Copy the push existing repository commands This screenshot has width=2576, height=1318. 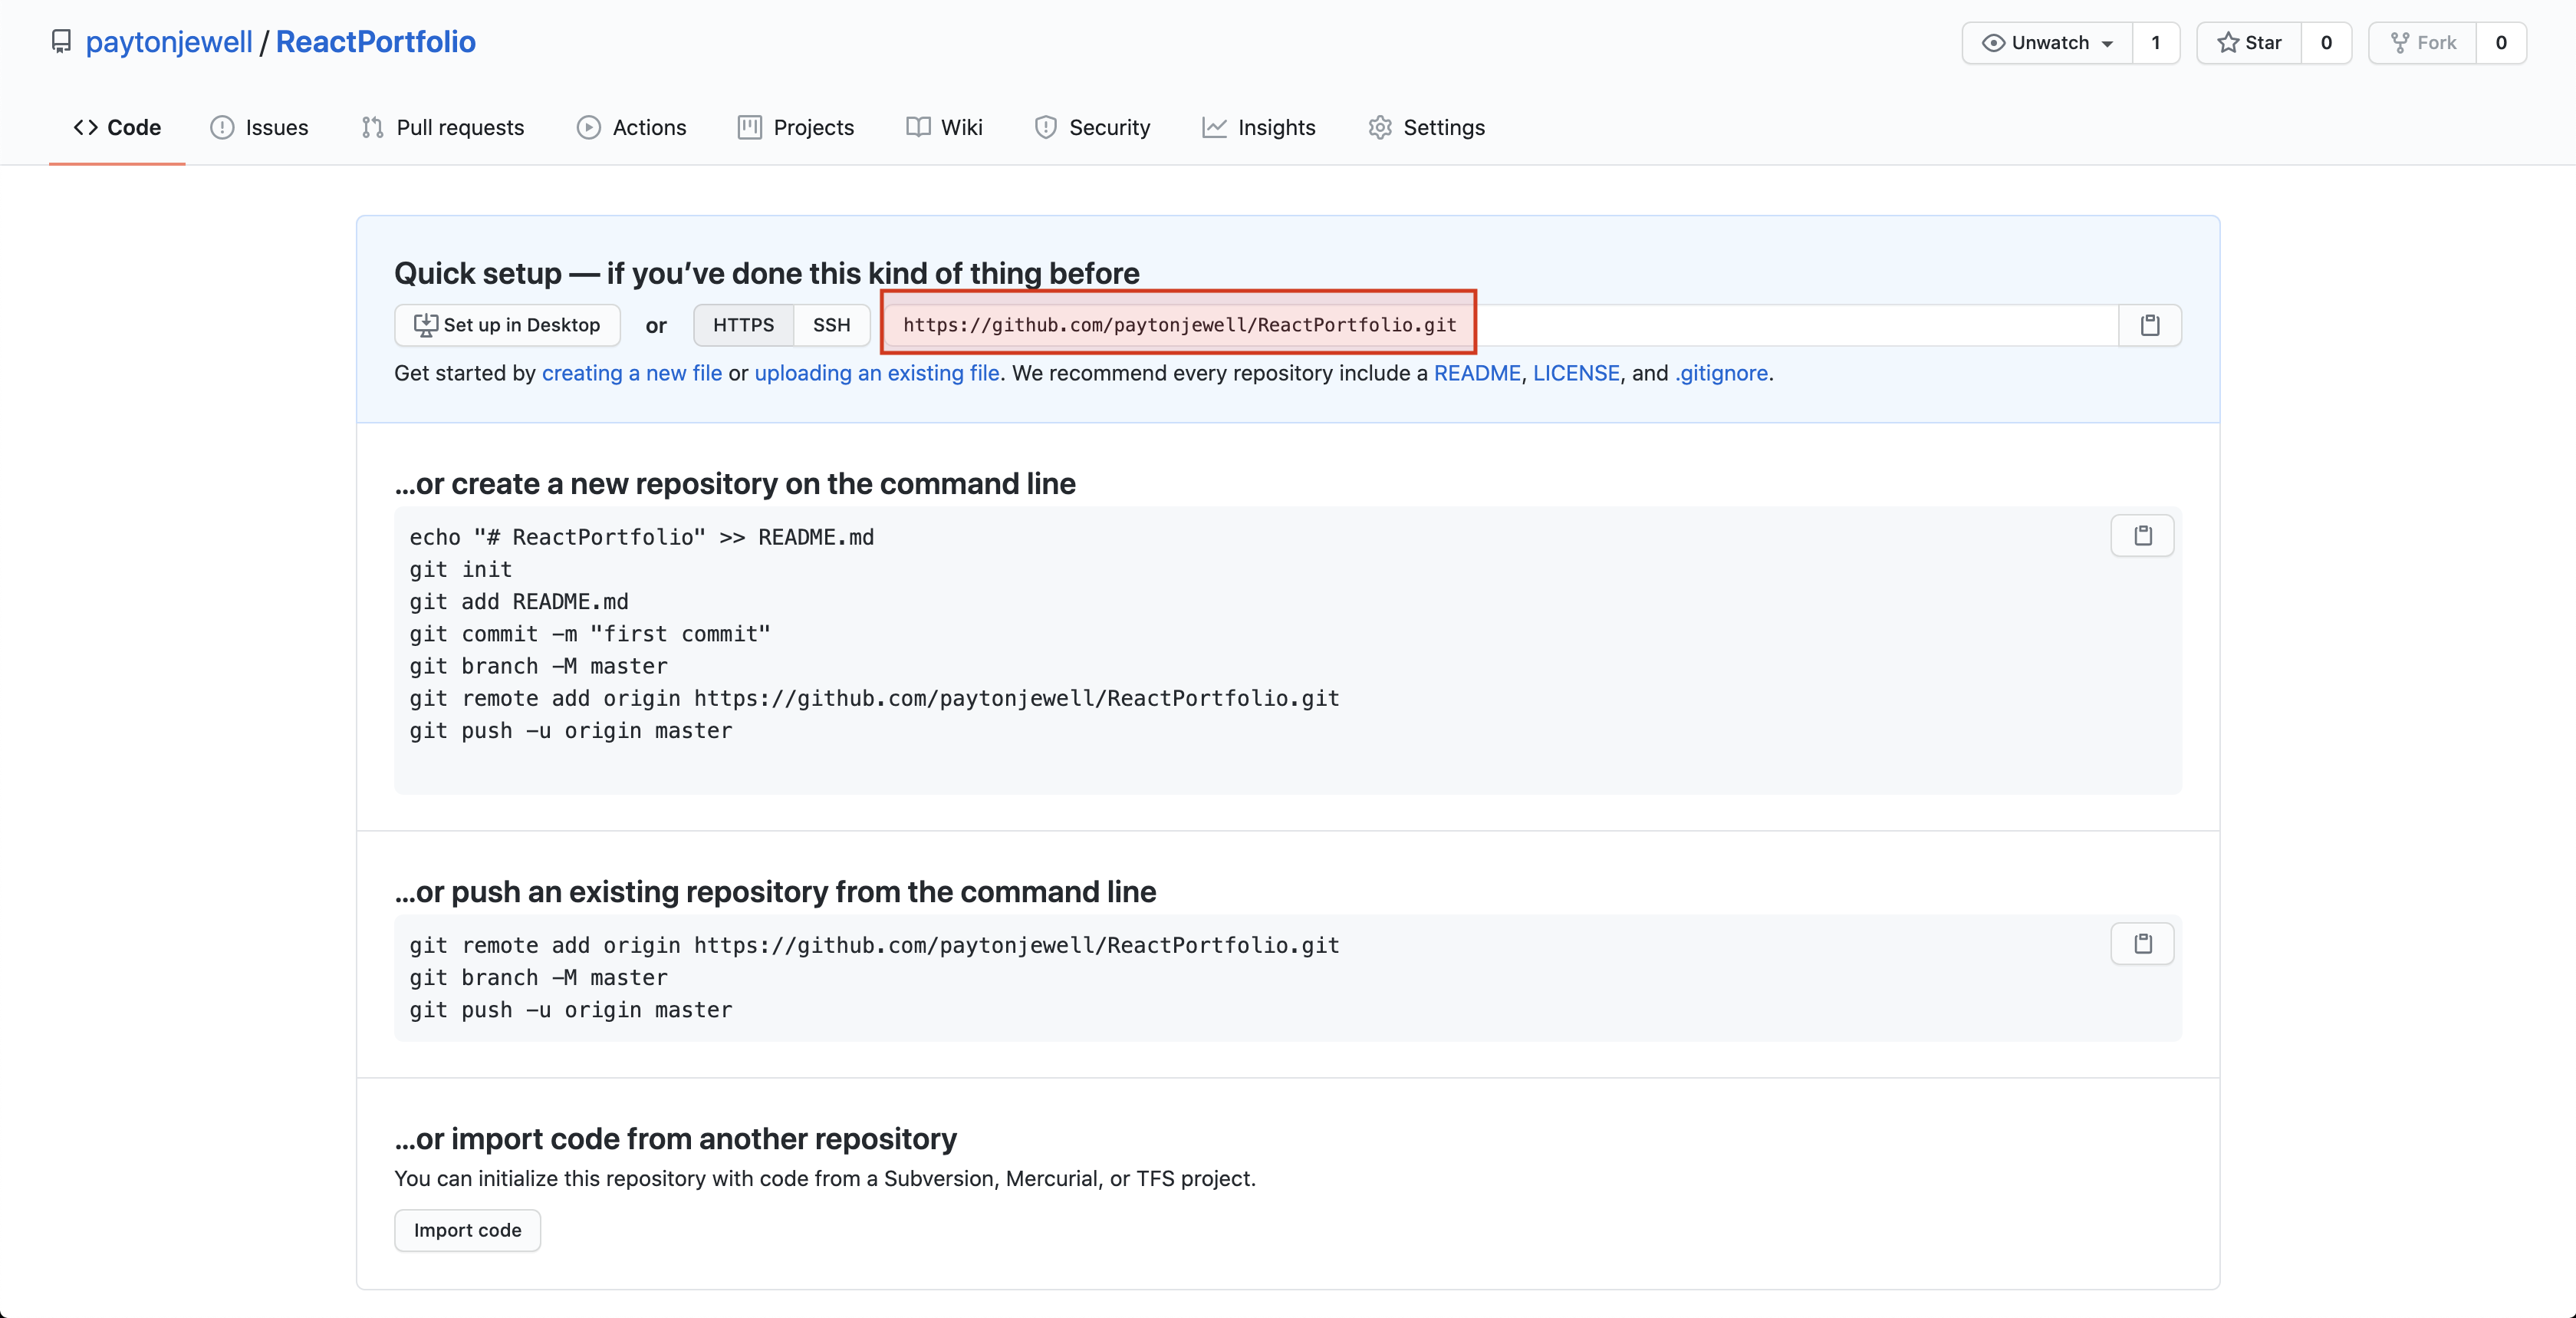click(x=2142, y=944)
